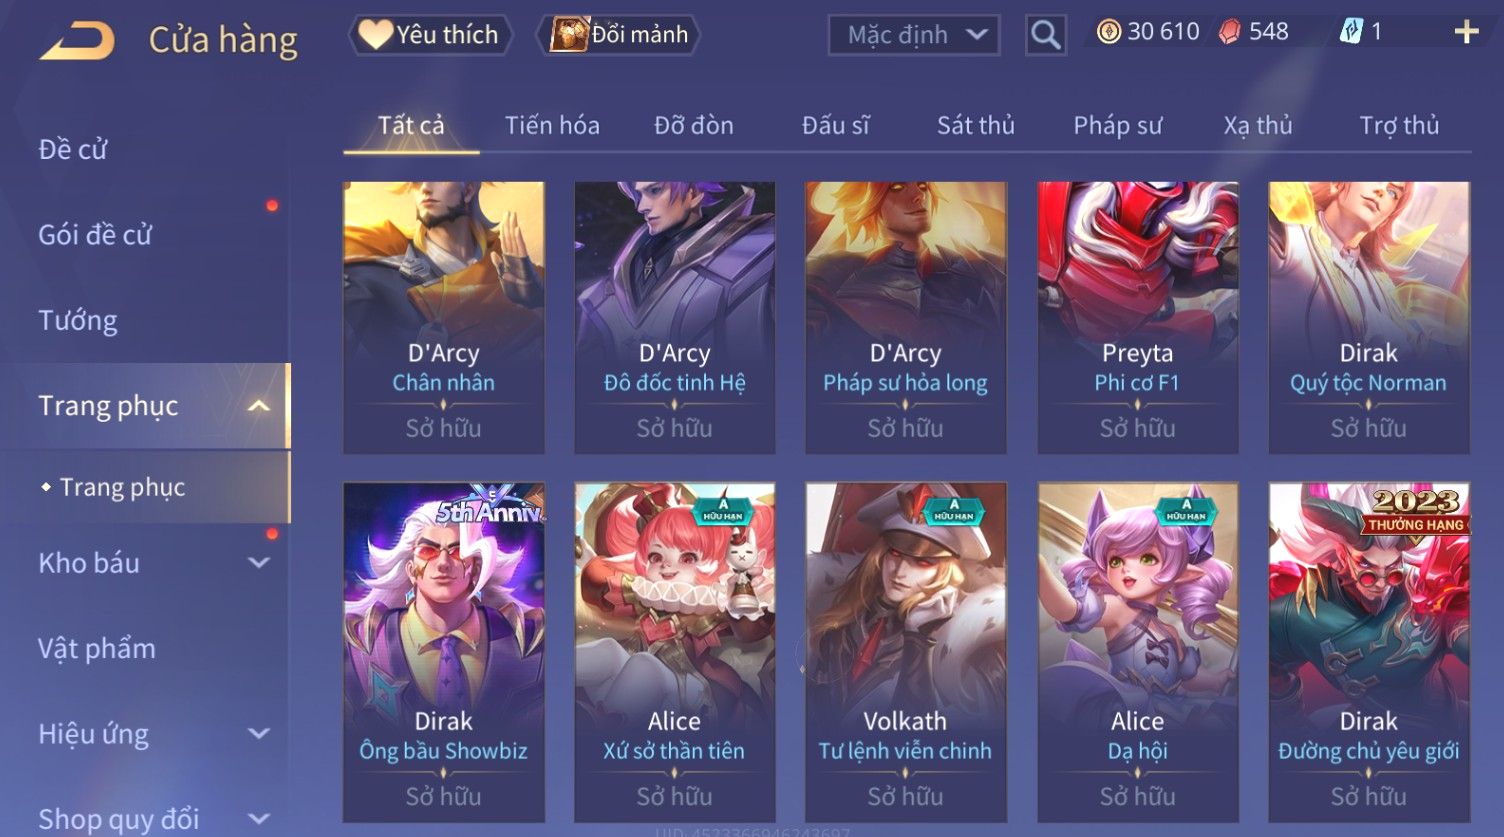Viewport: 1504px width, 837px height.
Task: Open Yêu thích heart favorites
Action: click(x=430, y=35)
